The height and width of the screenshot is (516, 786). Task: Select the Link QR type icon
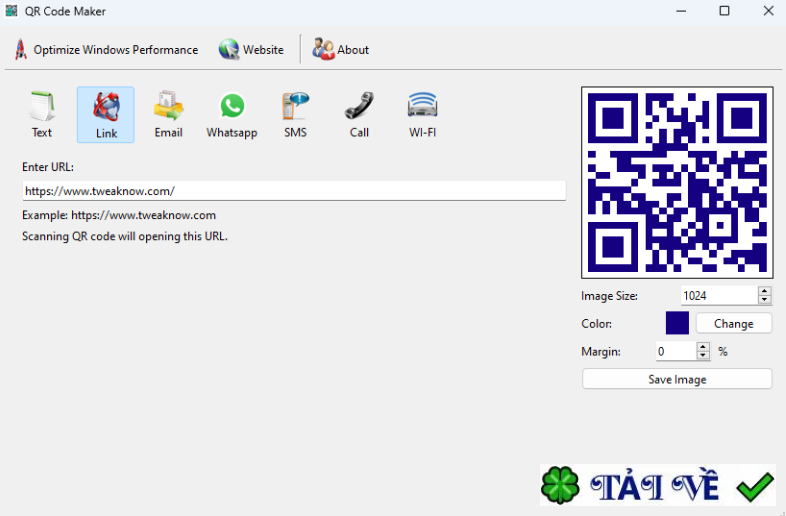click(106, 114)
